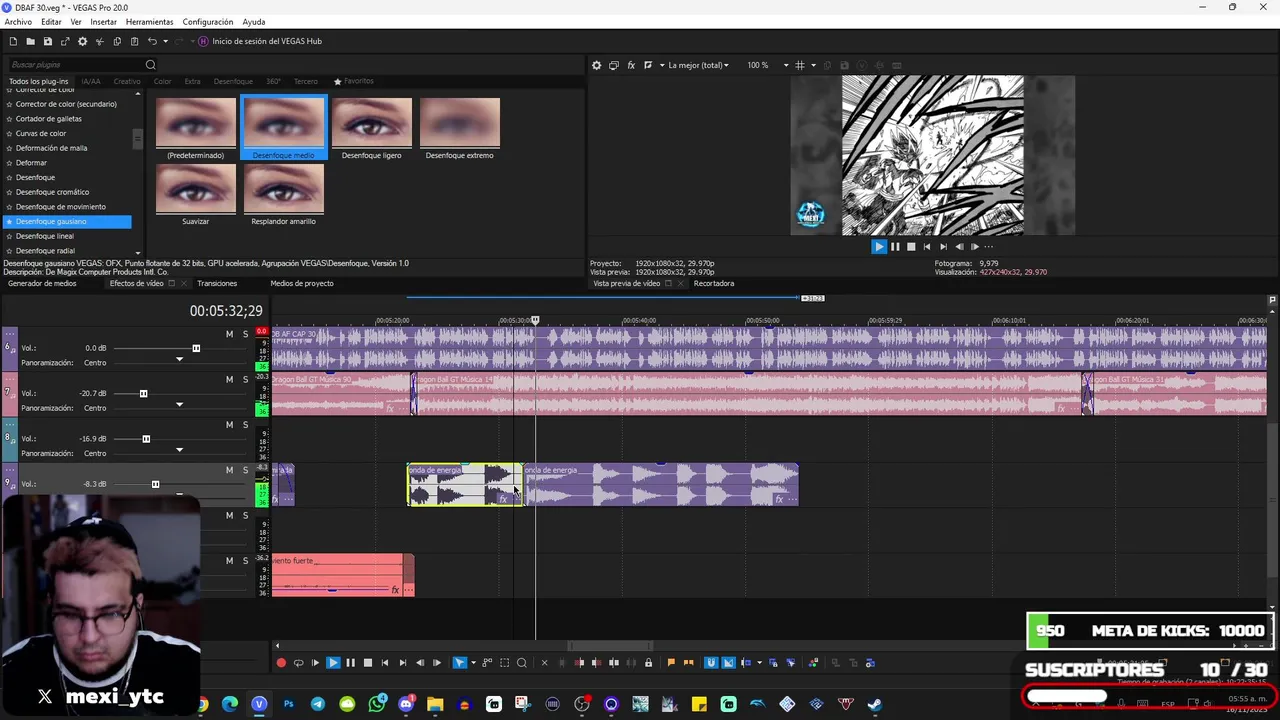
Task: Open preview zoom 100 % dropdown
Action: 768,65
